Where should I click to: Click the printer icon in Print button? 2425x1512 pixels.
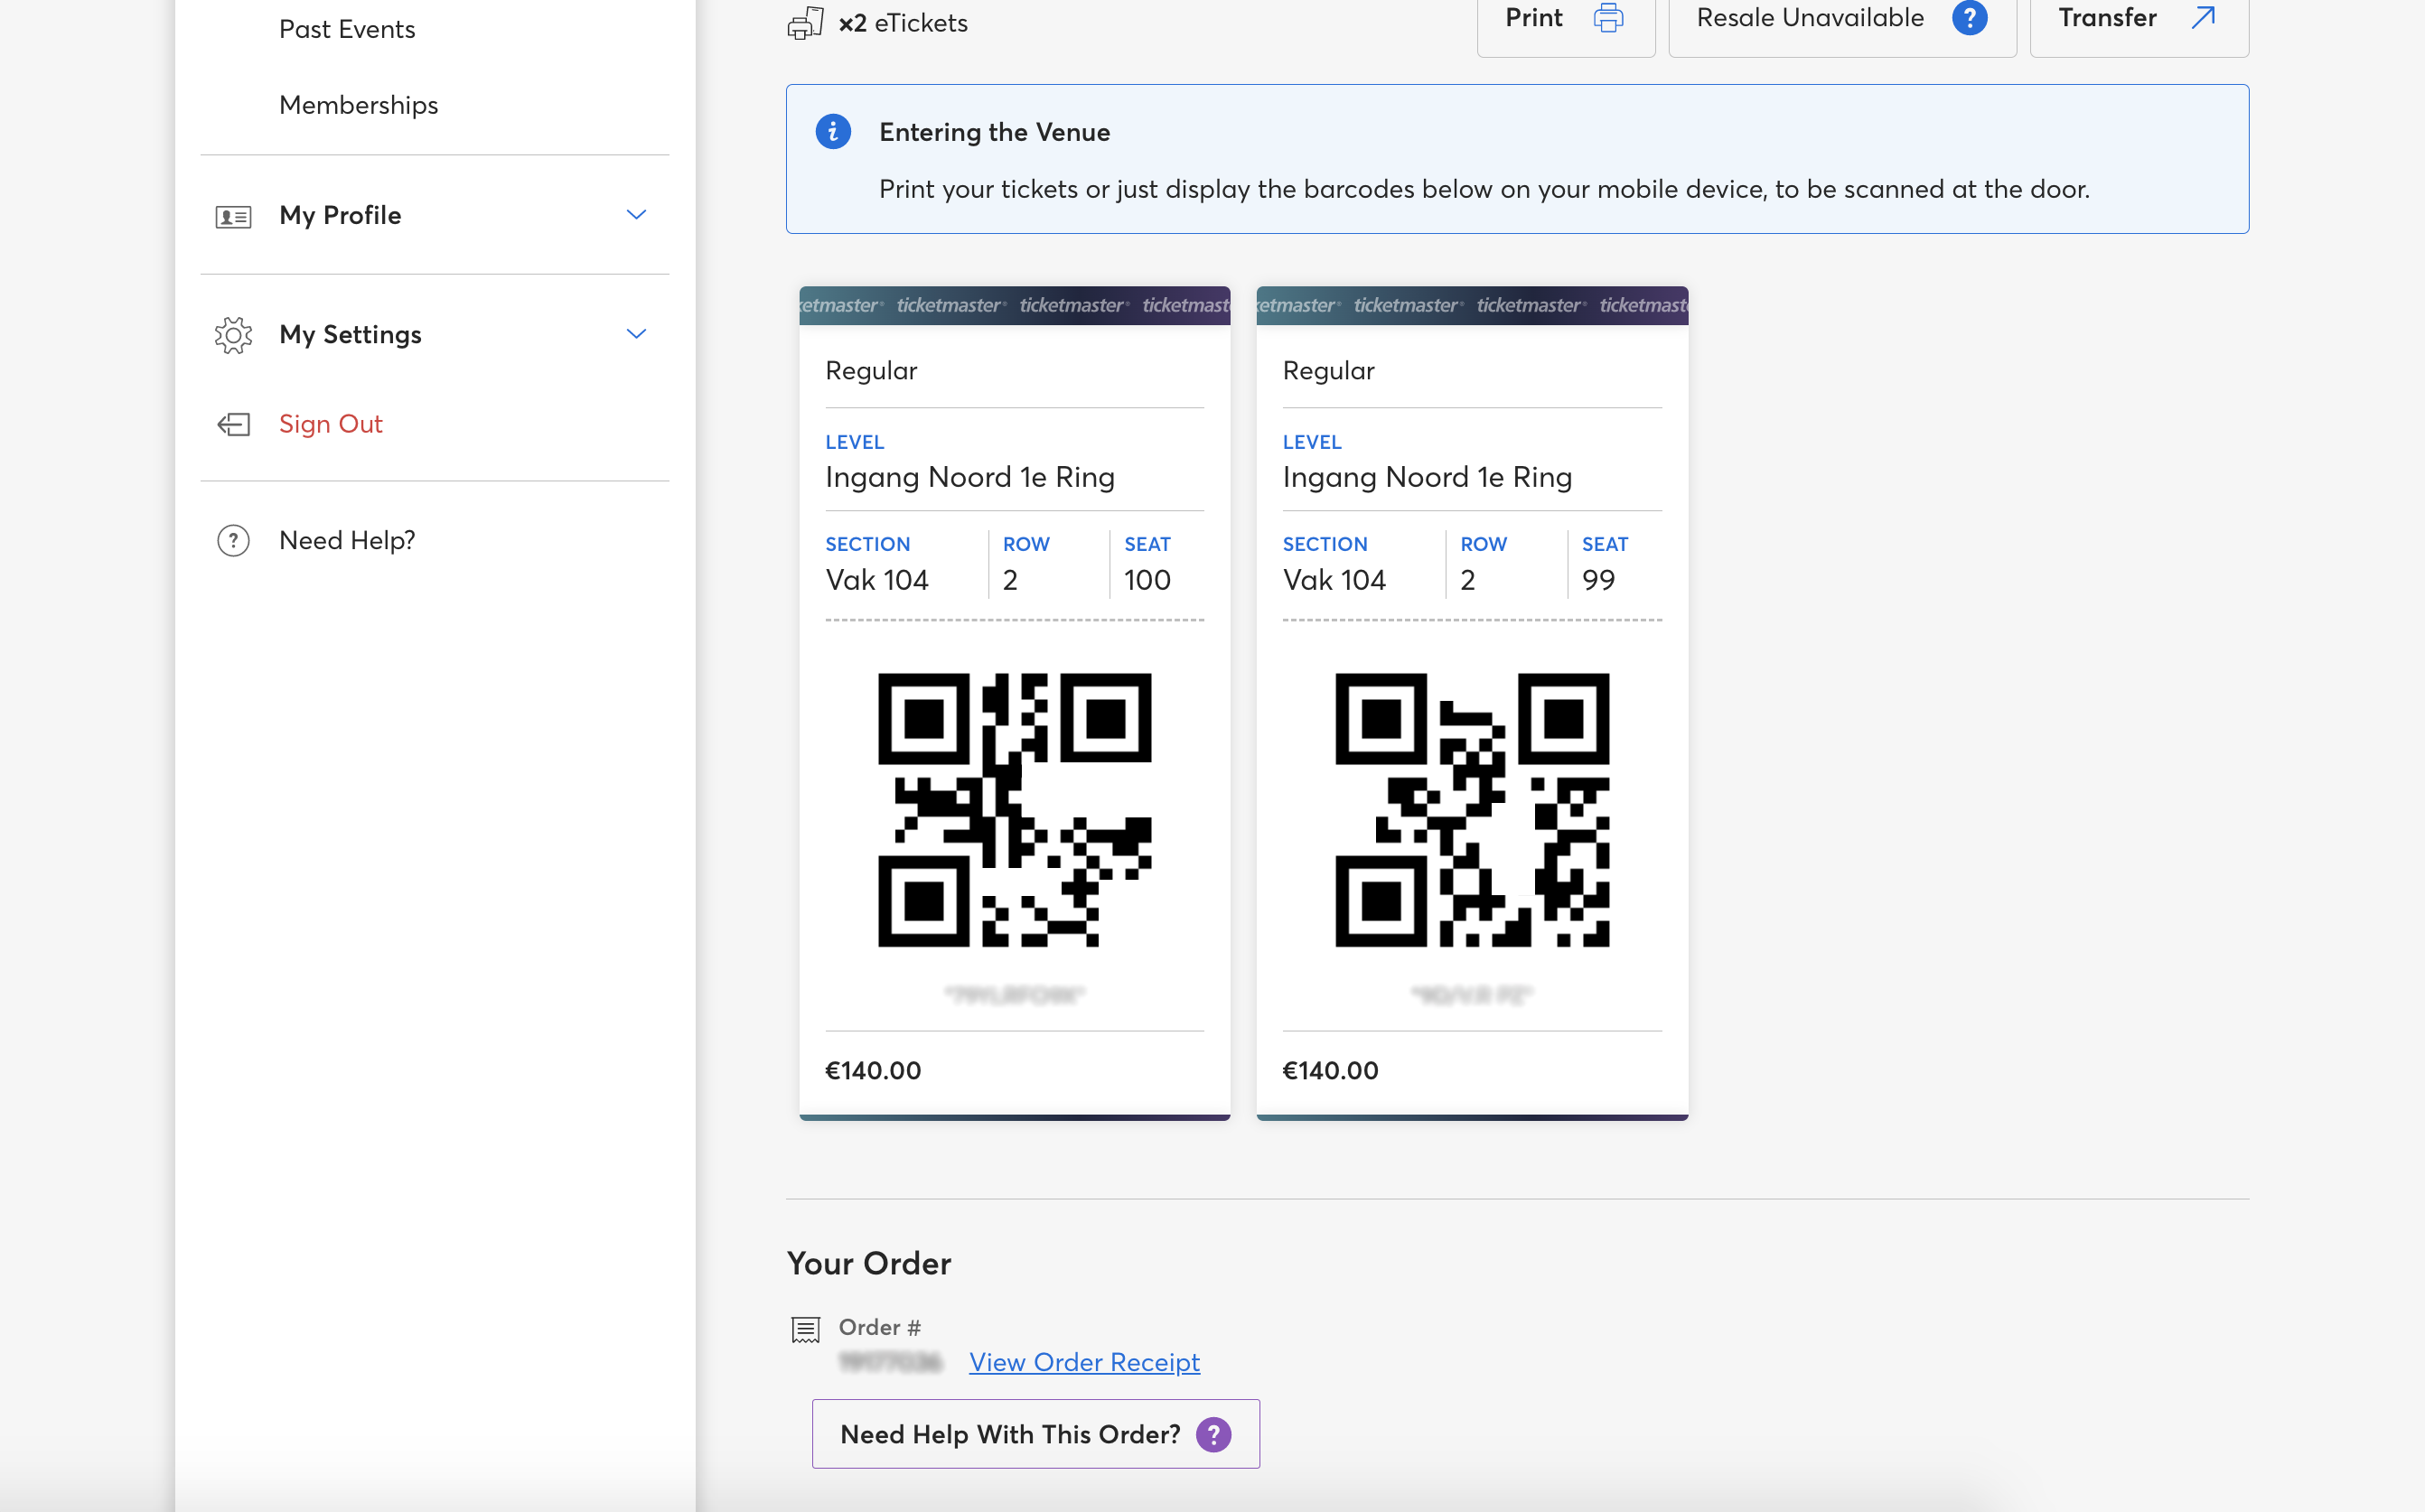1608,18
